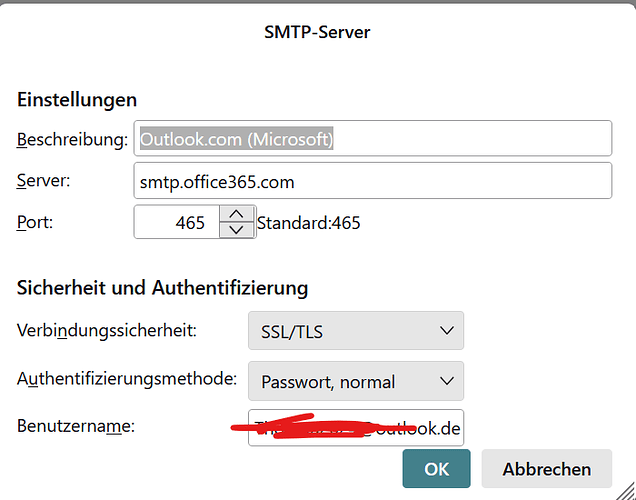The width and height of the screenshot is (636, 500).
Task: Click the Authentifizierungsmethode label
Action: click(127, 379)
